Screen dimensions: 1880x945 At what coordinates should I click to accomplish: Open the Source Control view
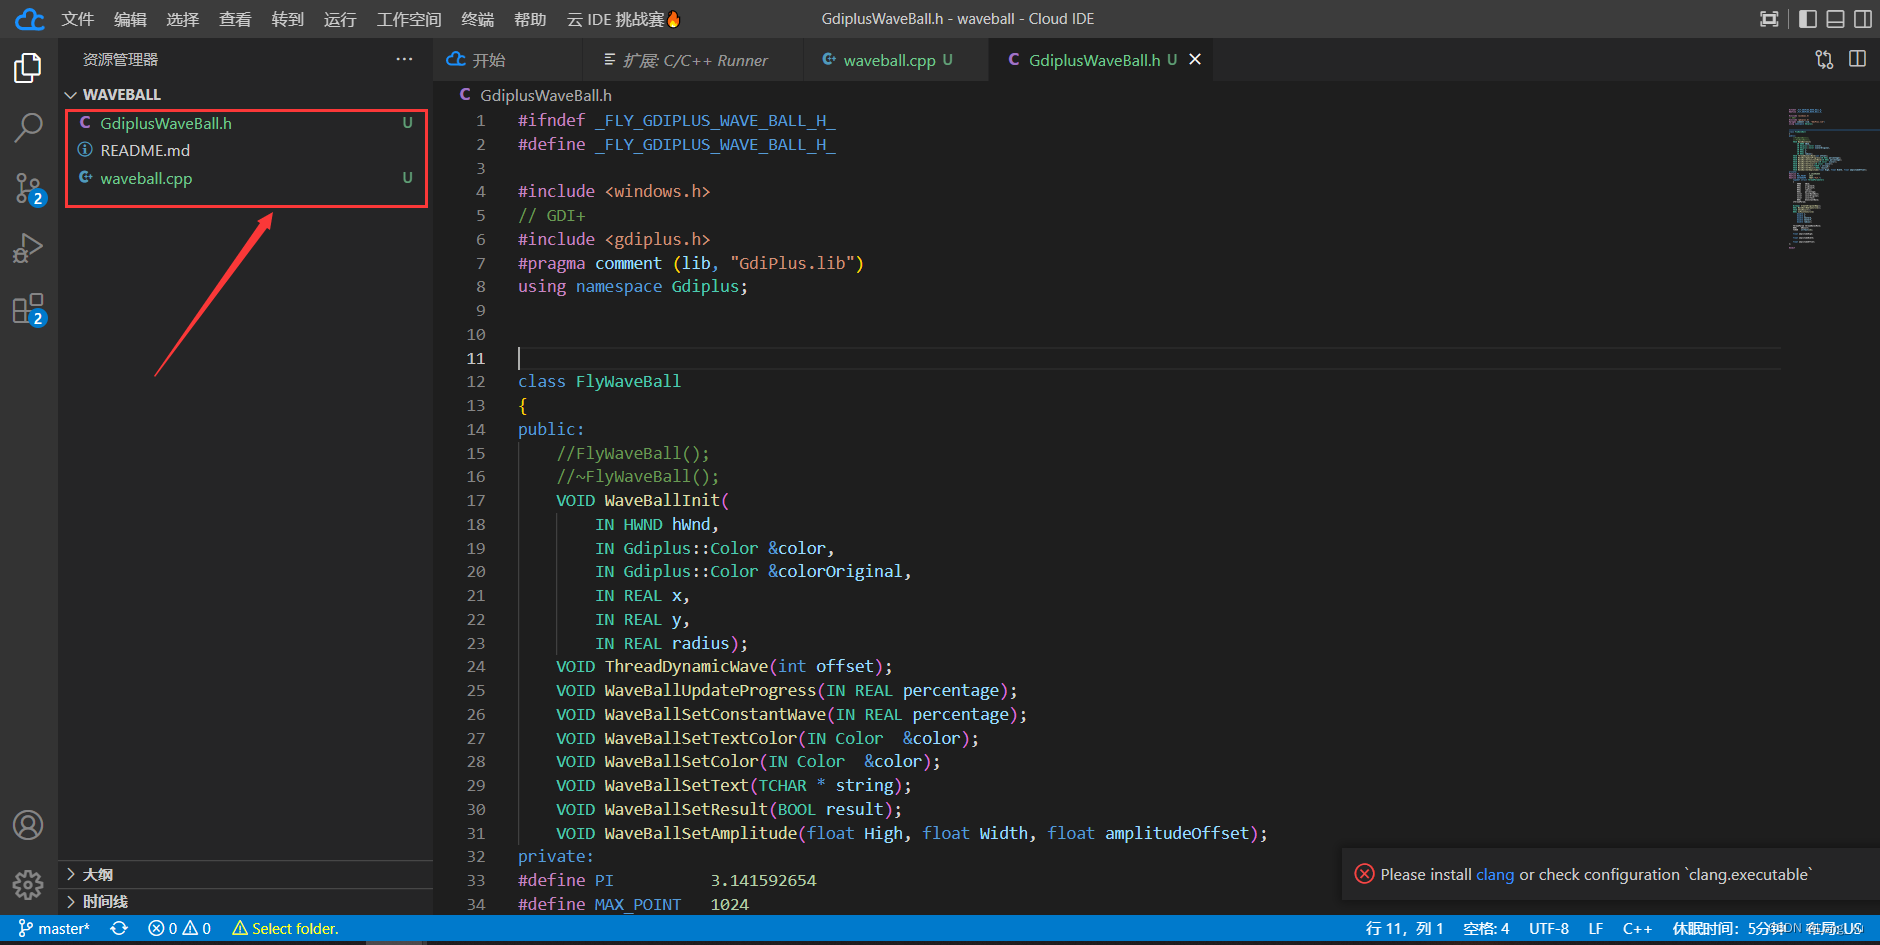click(x=28, y=188)
